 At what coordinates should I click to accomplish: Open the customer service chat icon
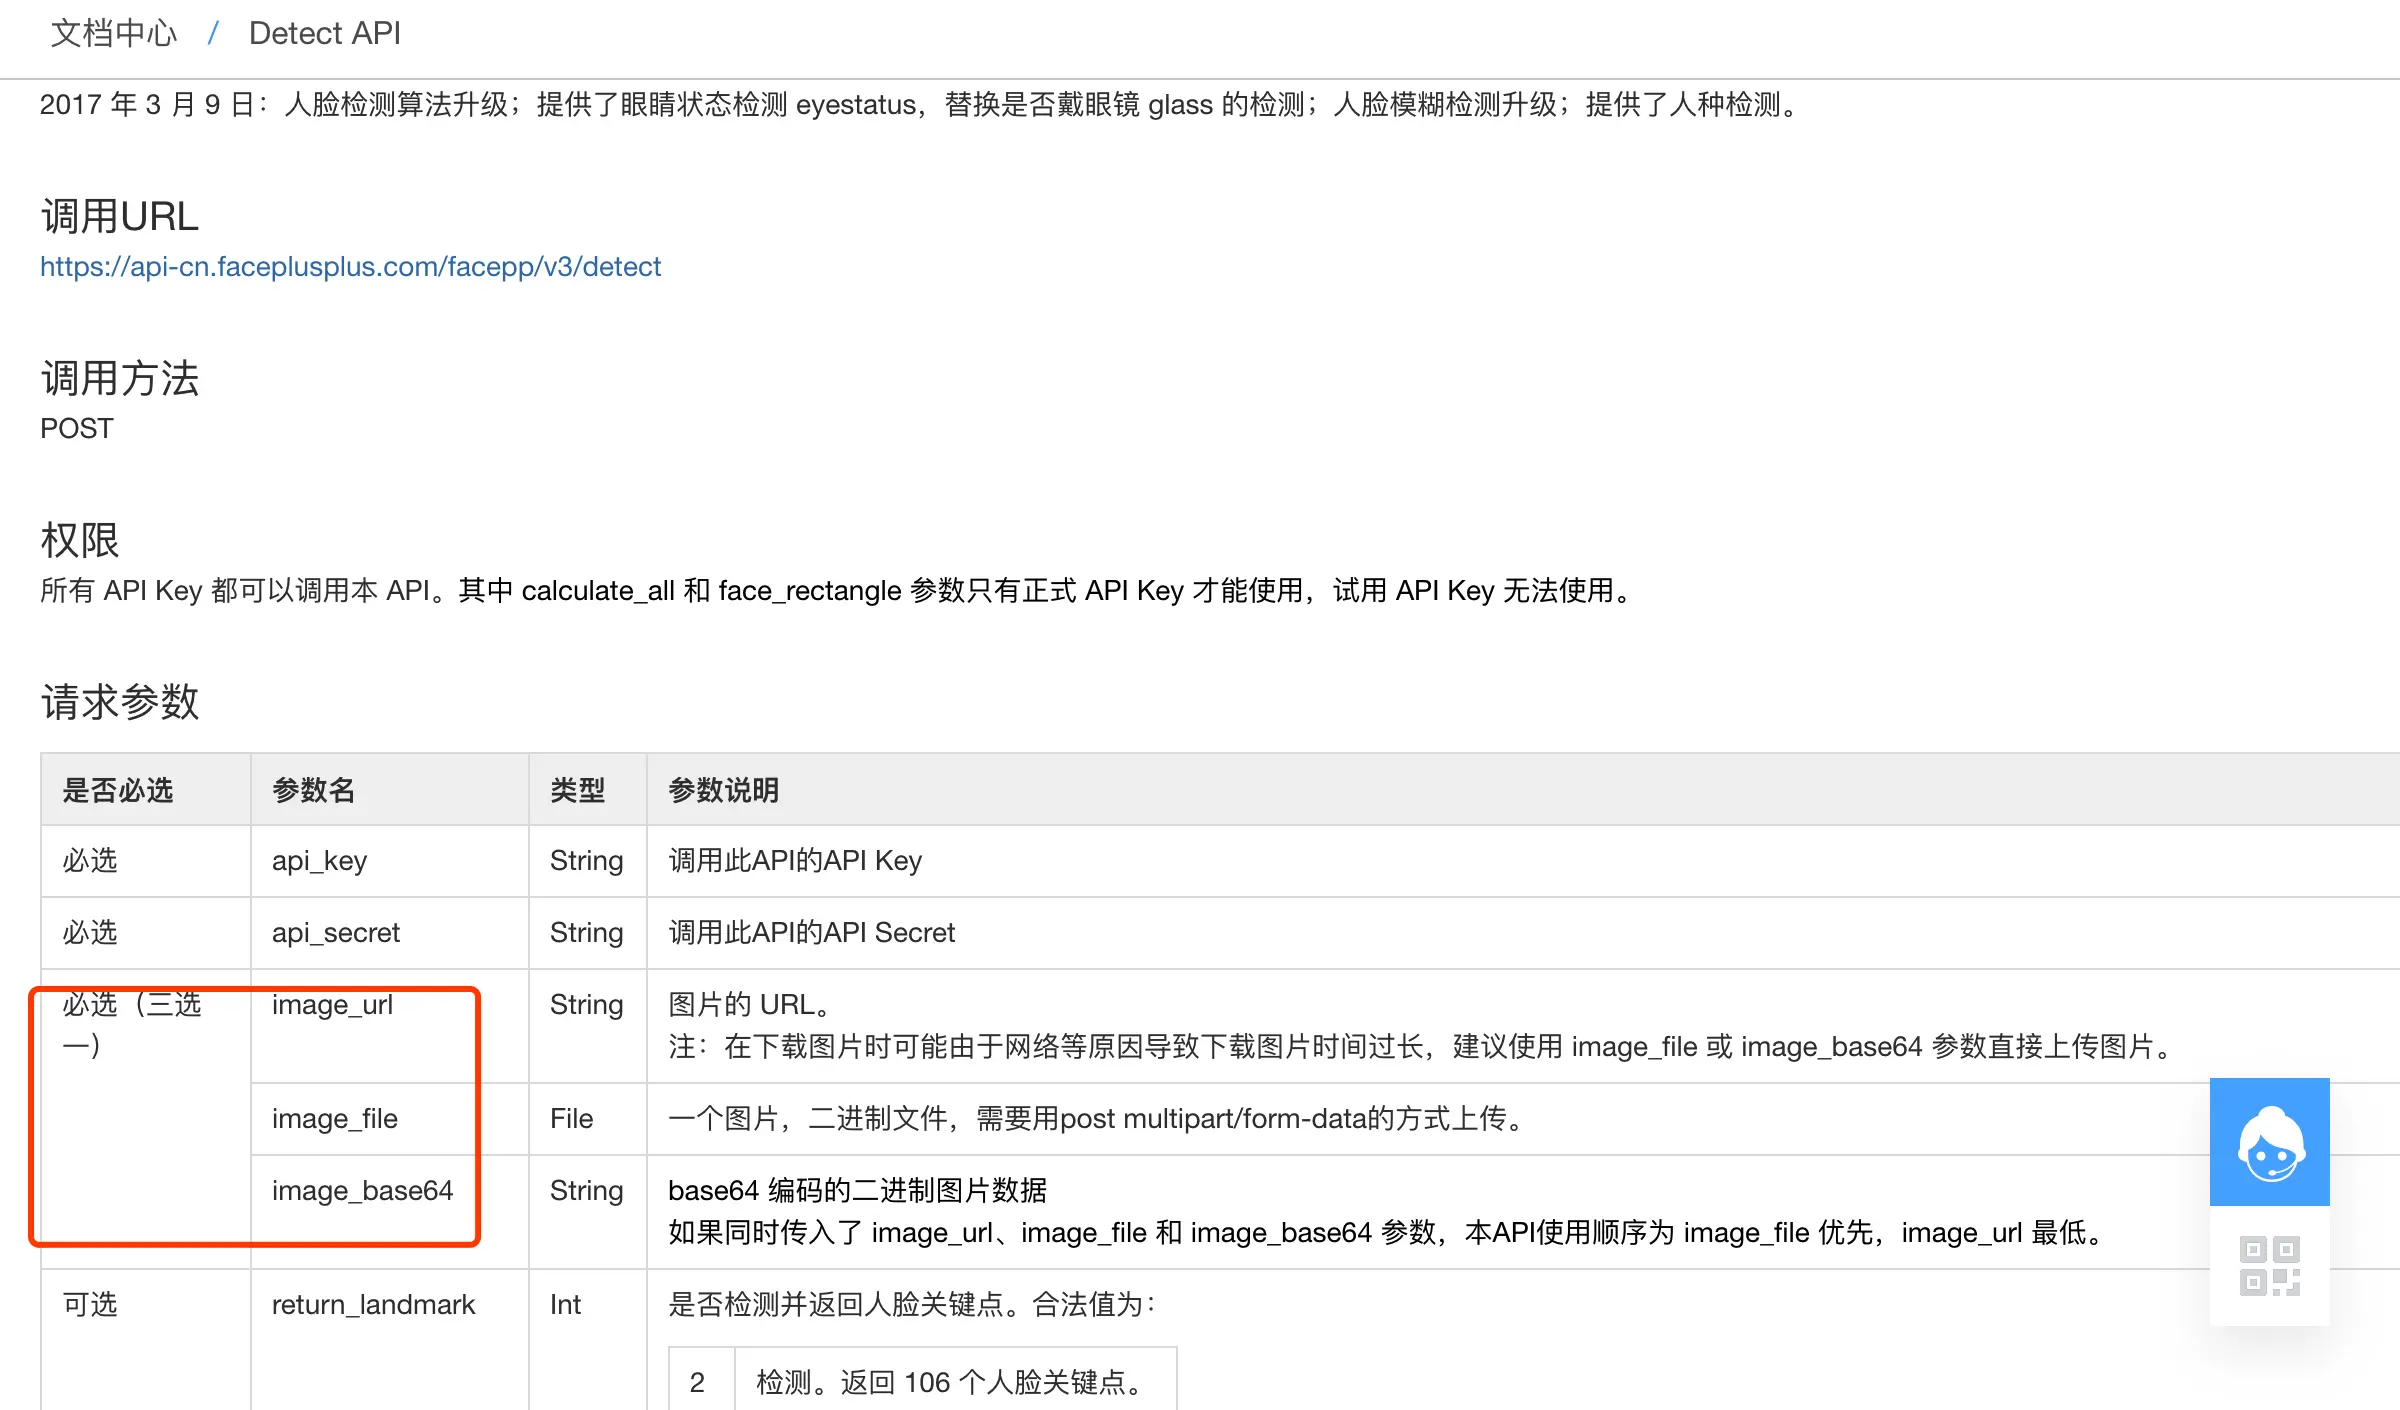(x=2269, y=1142)
